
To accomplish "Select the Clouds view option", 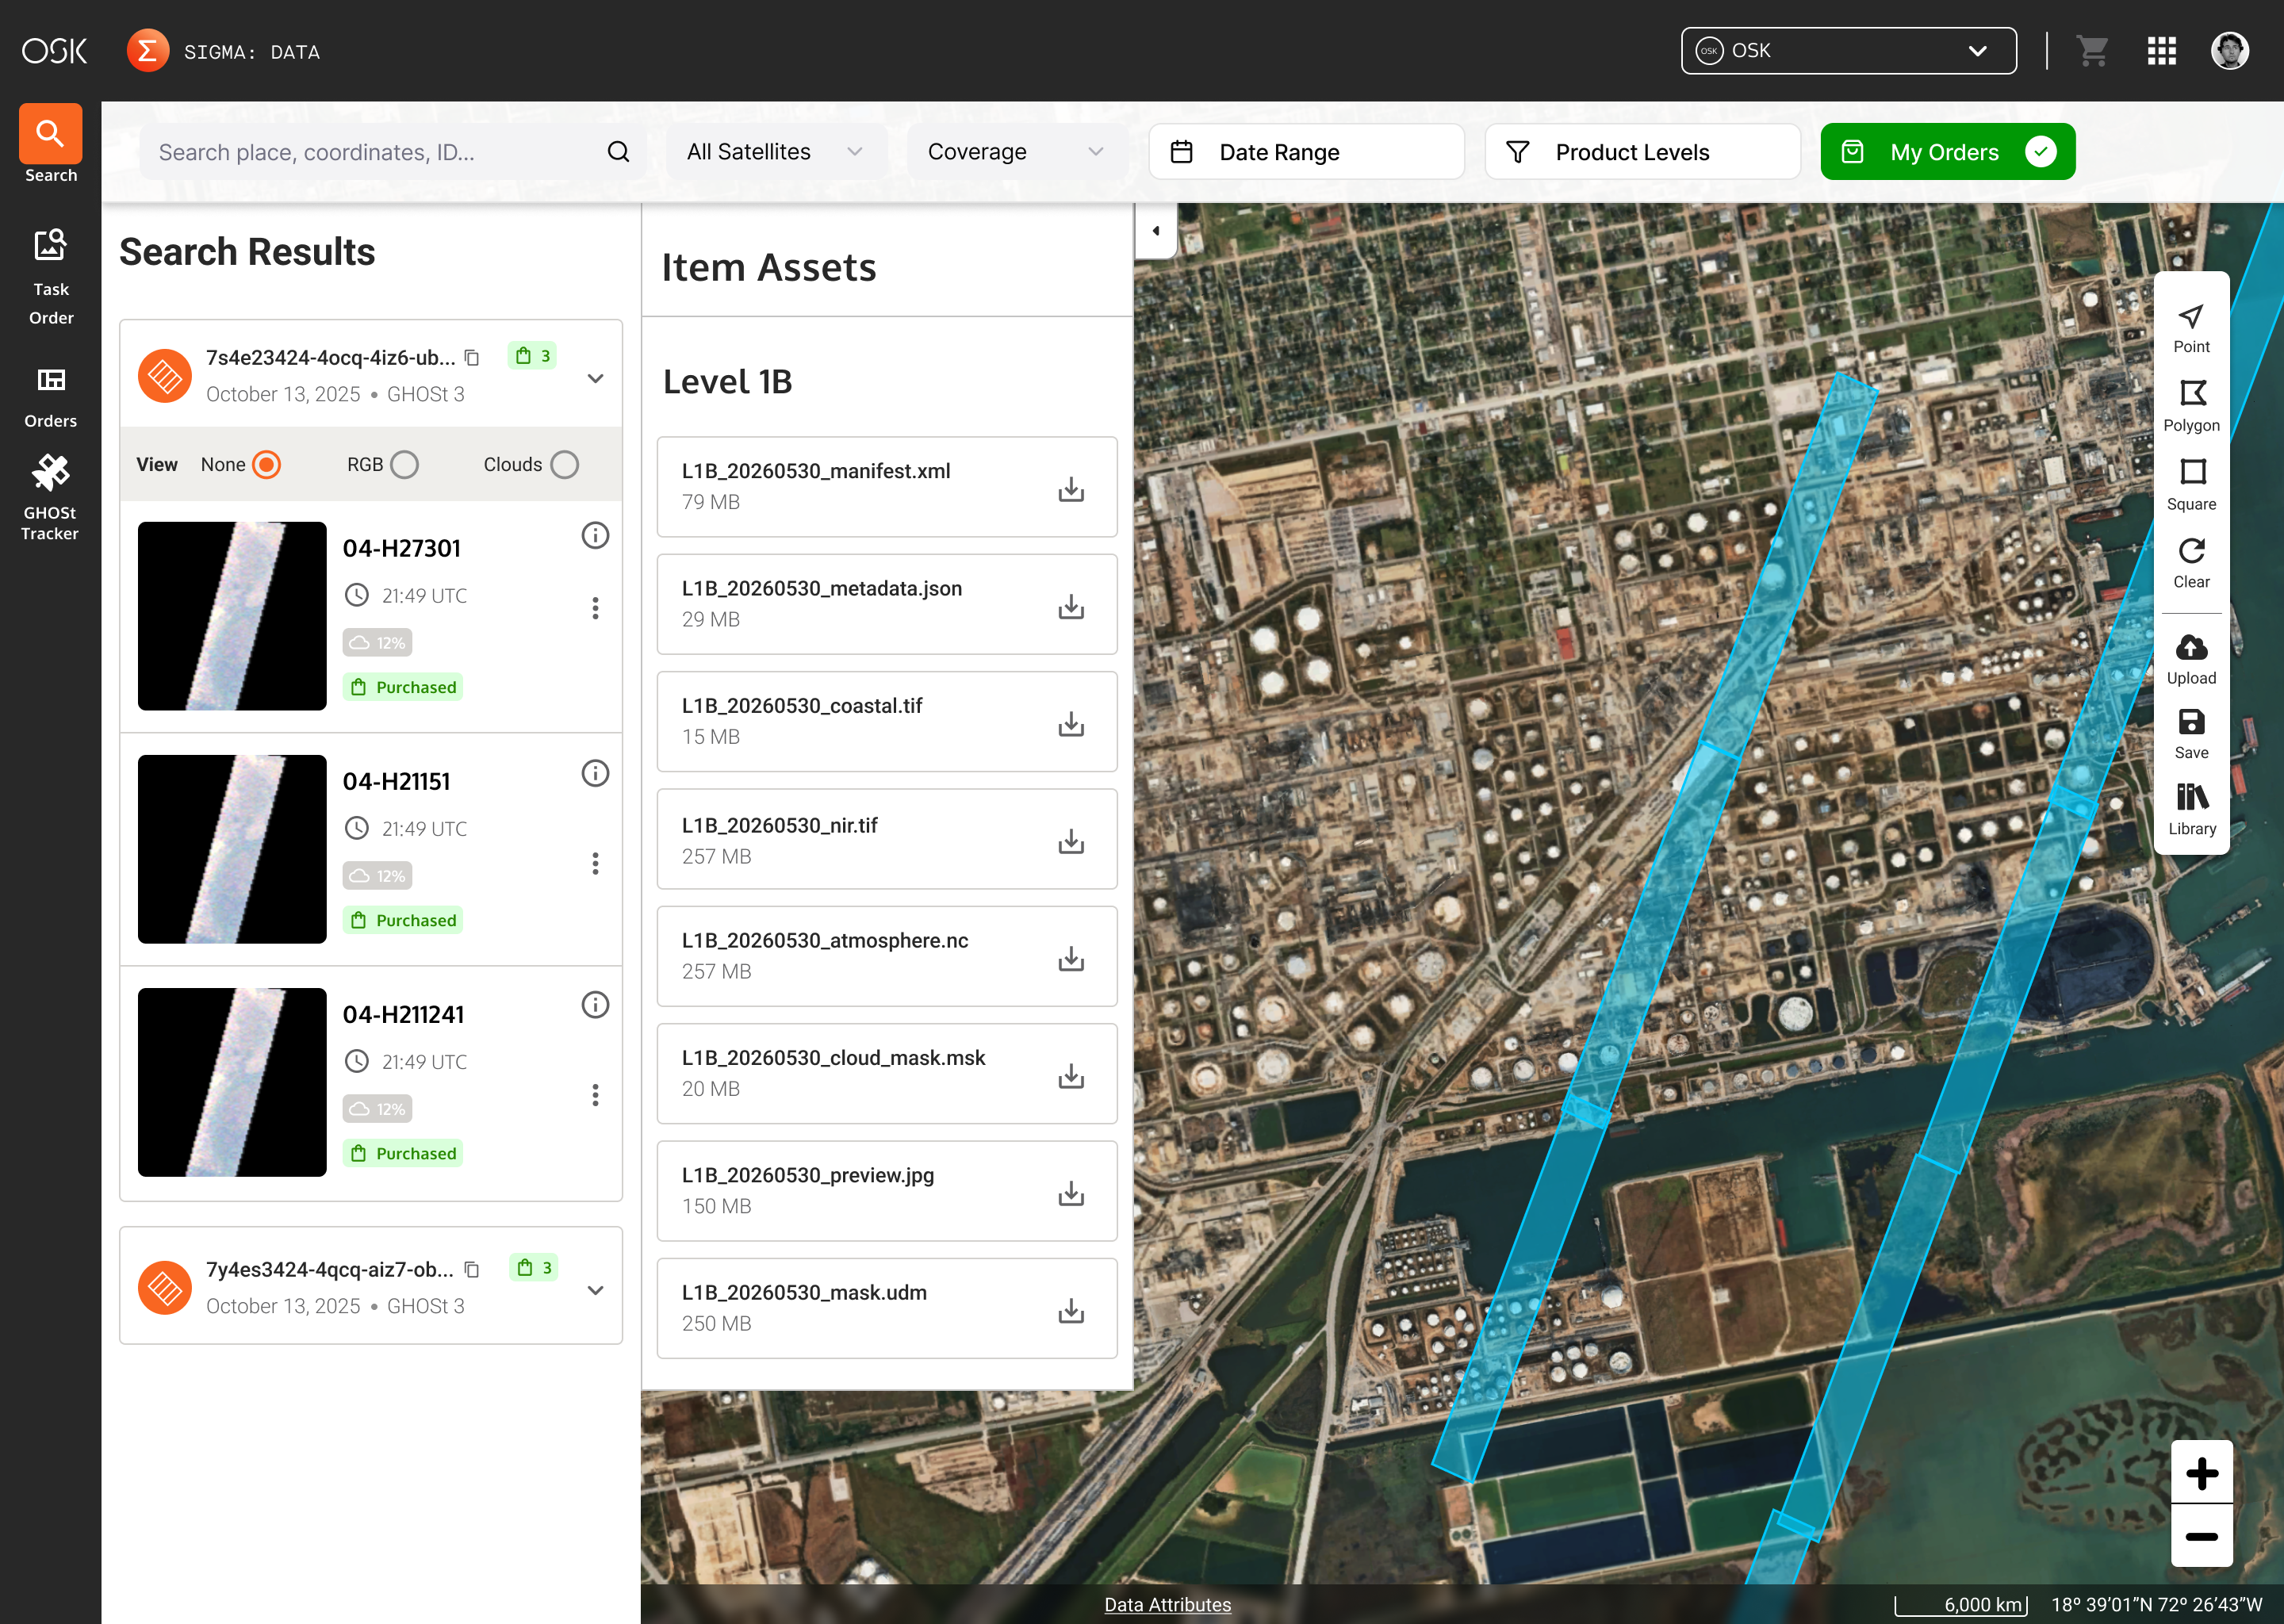I will coord(564,464).
